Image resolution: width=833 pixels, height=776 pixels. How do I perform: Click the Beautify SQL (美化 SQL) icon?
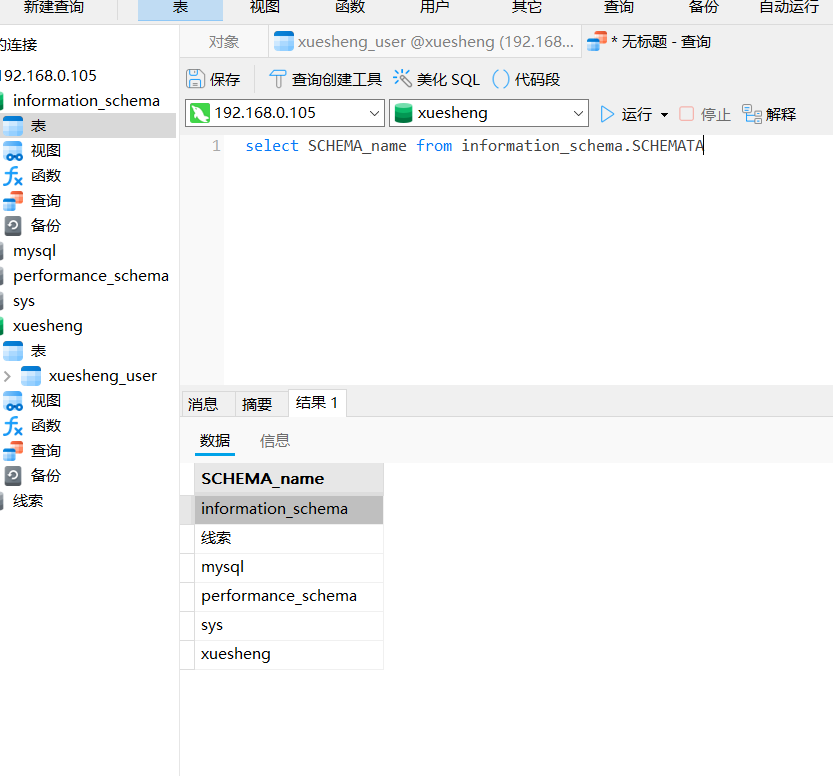[403, 79]
